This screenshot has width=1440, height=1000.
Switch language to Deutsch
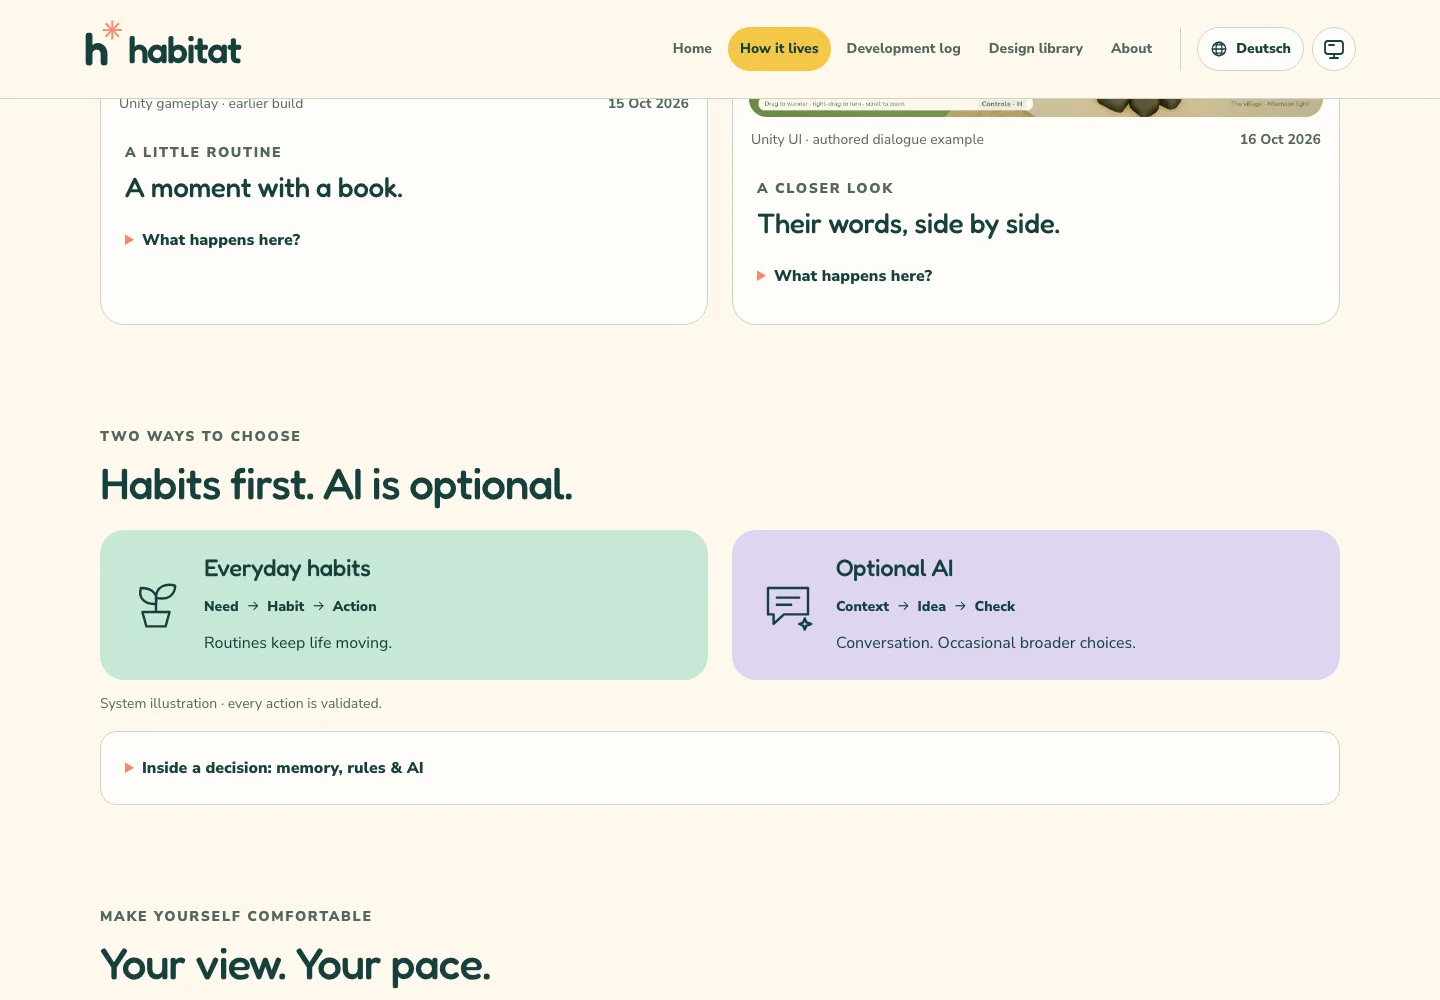point(1250,49)
